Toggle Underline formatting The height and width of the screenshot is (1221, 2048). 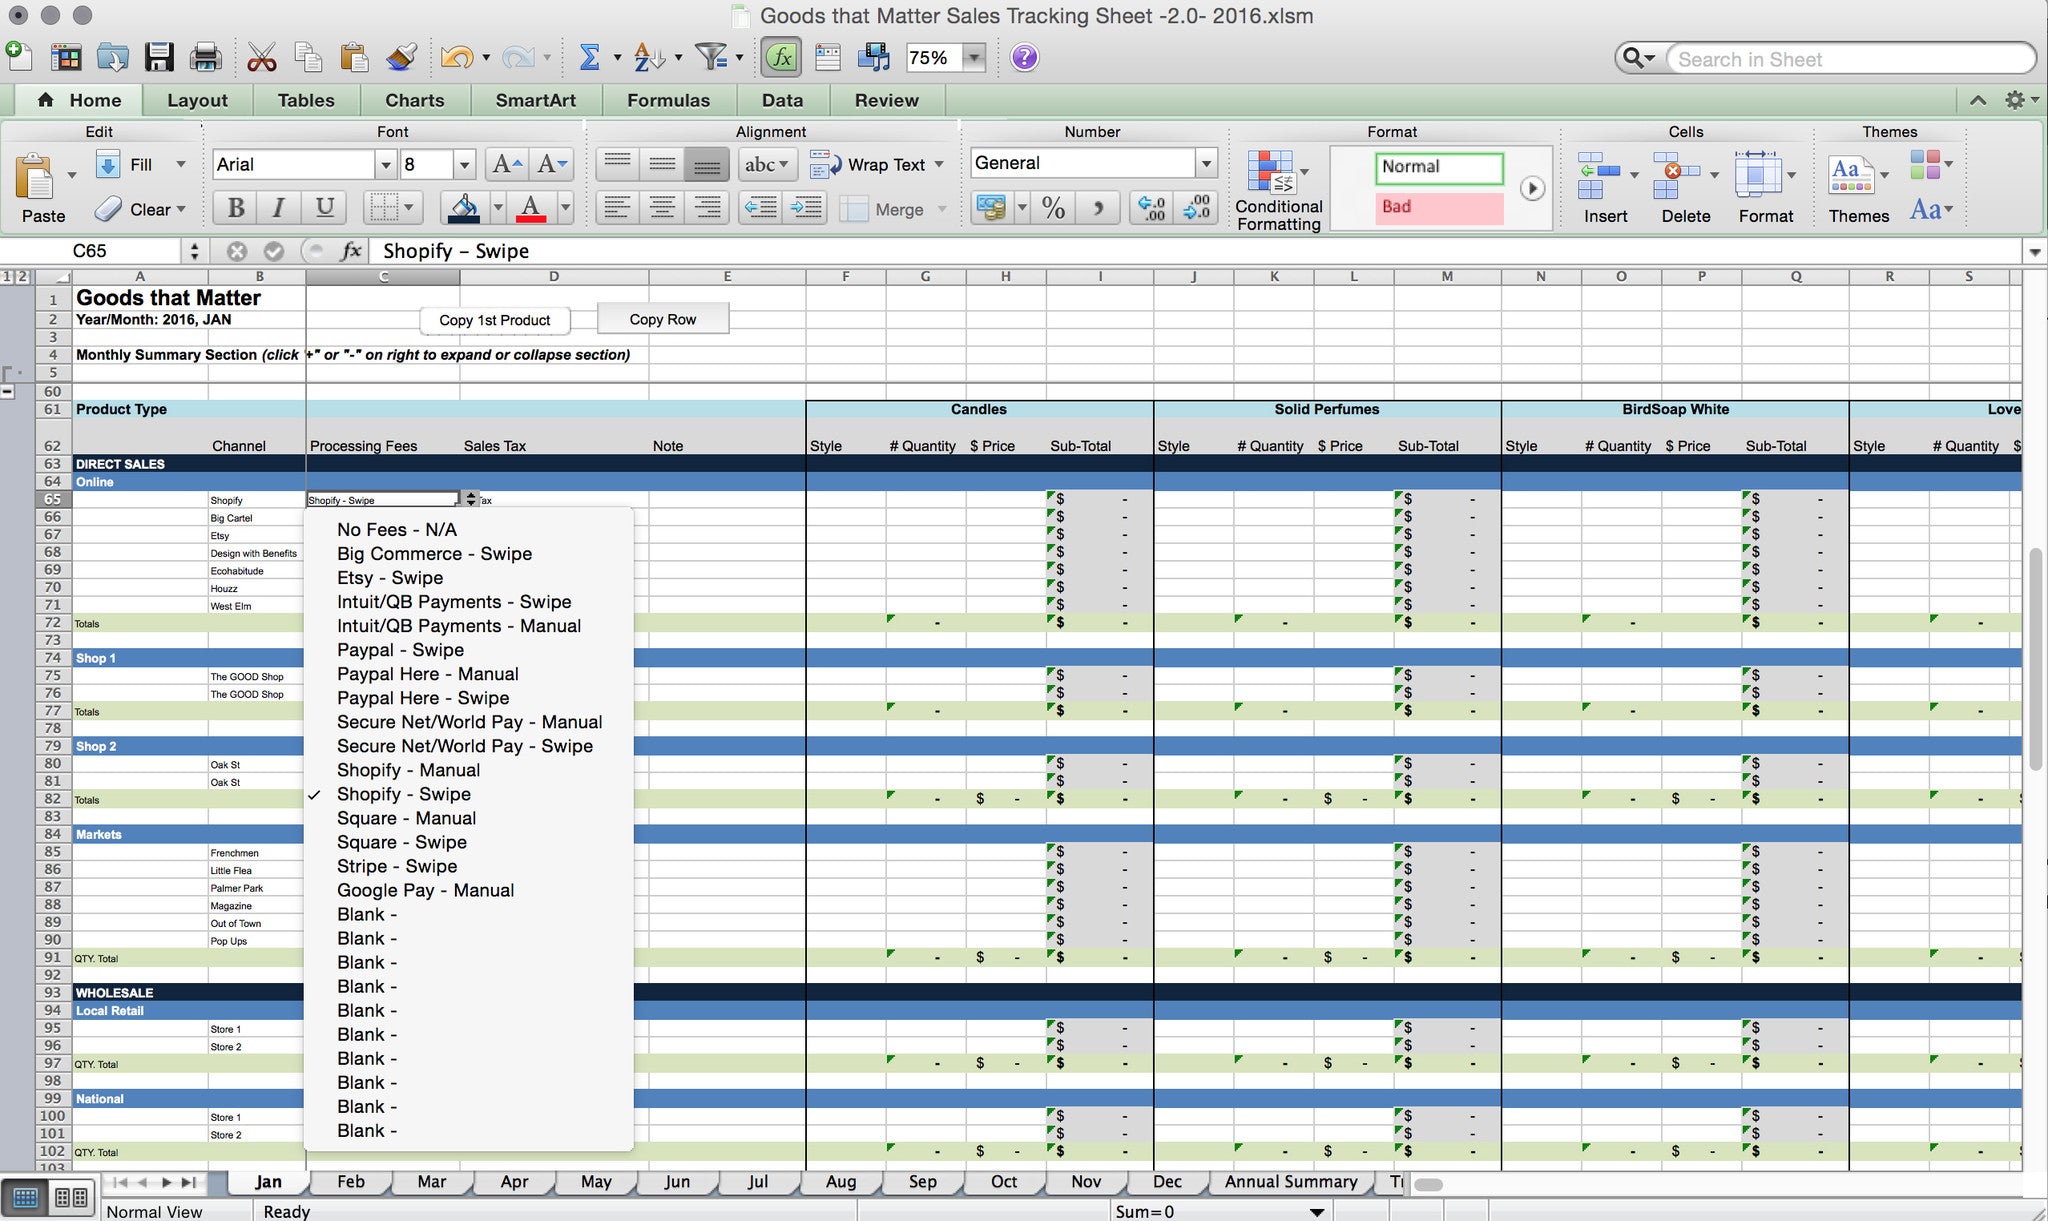pos(325,208)
